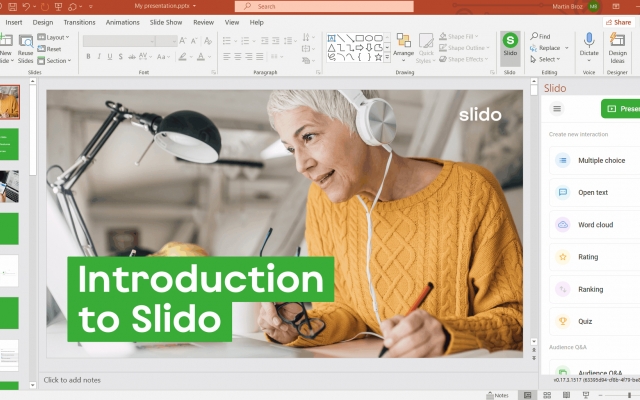Increase the list indent level
This screenshot has width=640, height=400.
click(276, 40)
